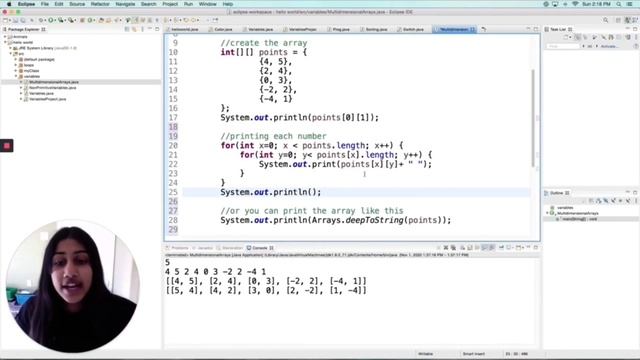Toggle Console scroll lock
Image resolution: width=640 pixels, height=360 pixels.
coord(470,248)
